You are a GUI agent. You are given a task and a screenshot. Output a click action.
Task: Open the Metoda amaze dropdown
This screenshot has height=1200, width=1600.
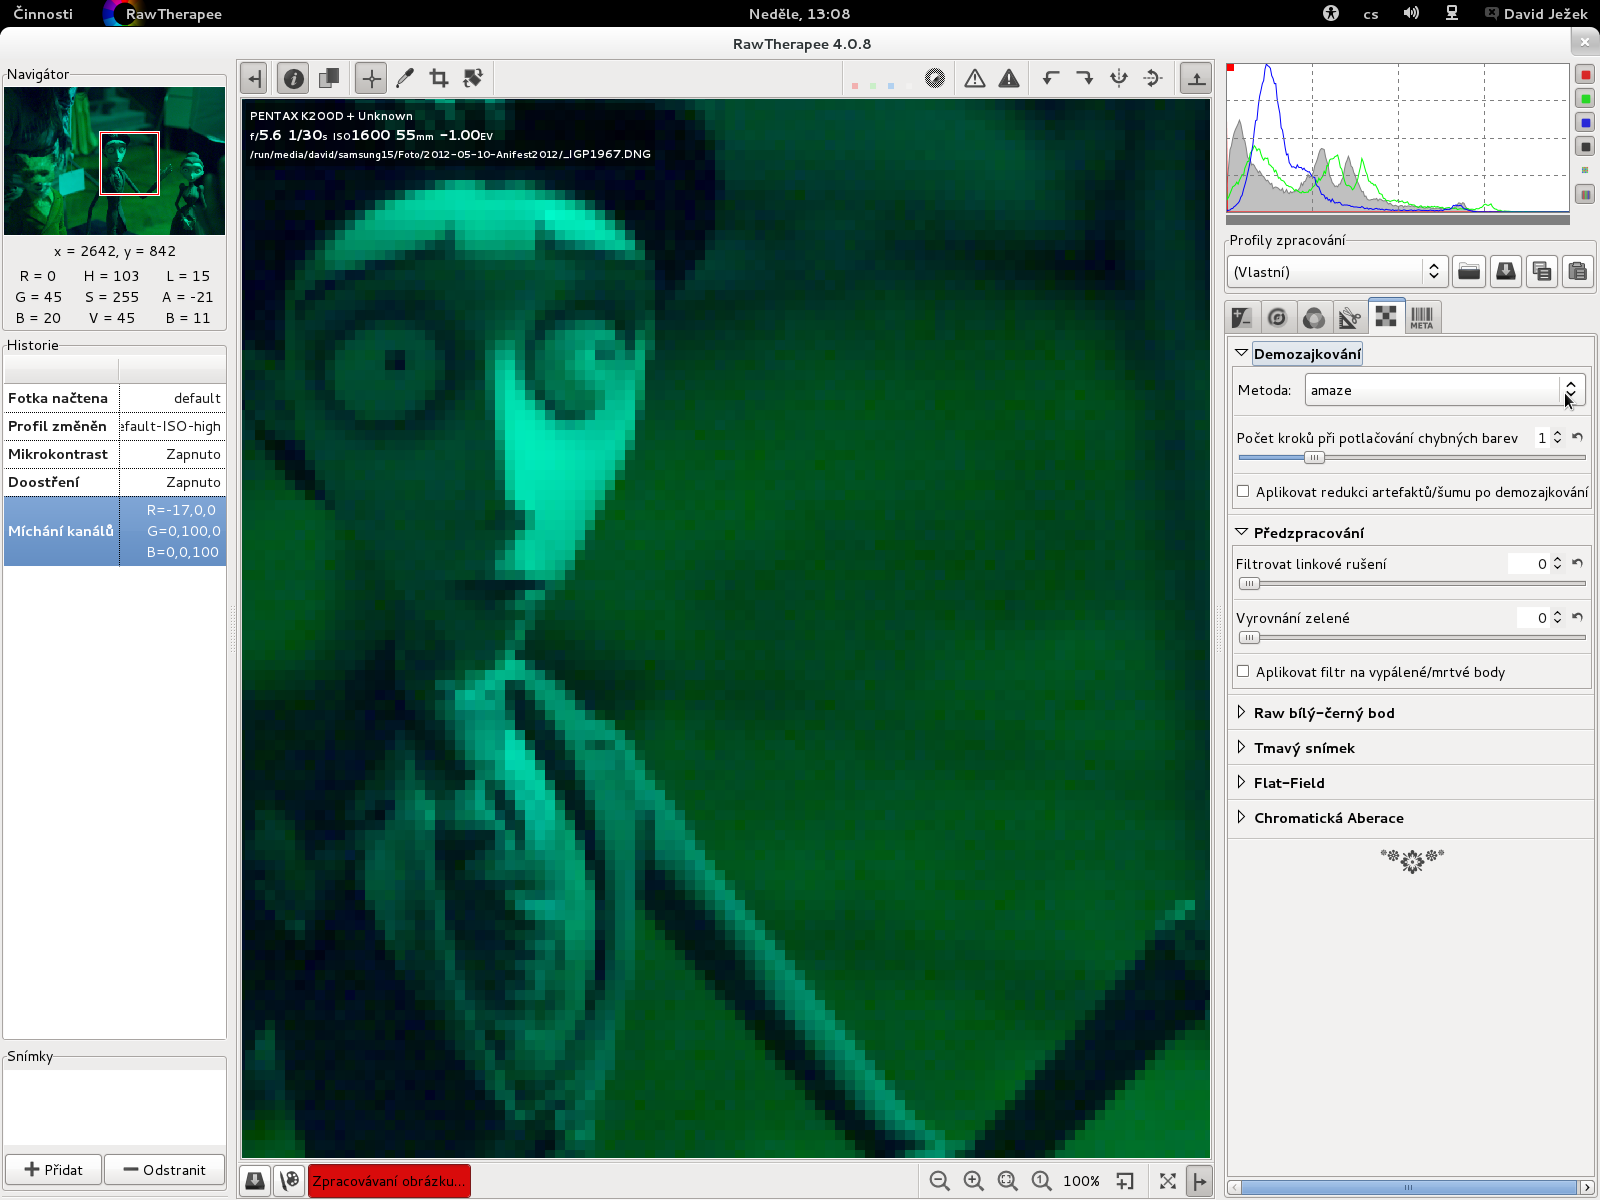tap(1444, 390)
